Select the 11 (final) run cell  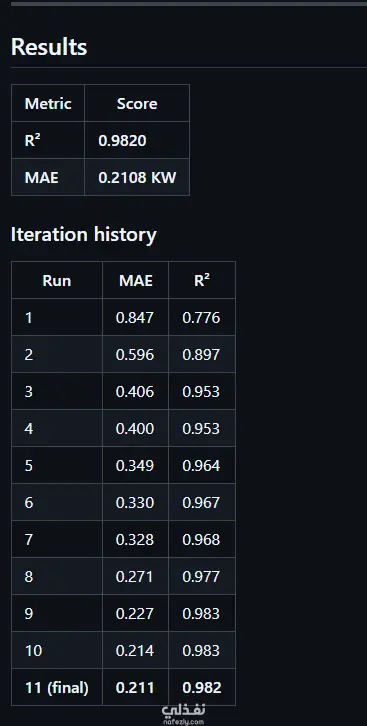point(56,688)
